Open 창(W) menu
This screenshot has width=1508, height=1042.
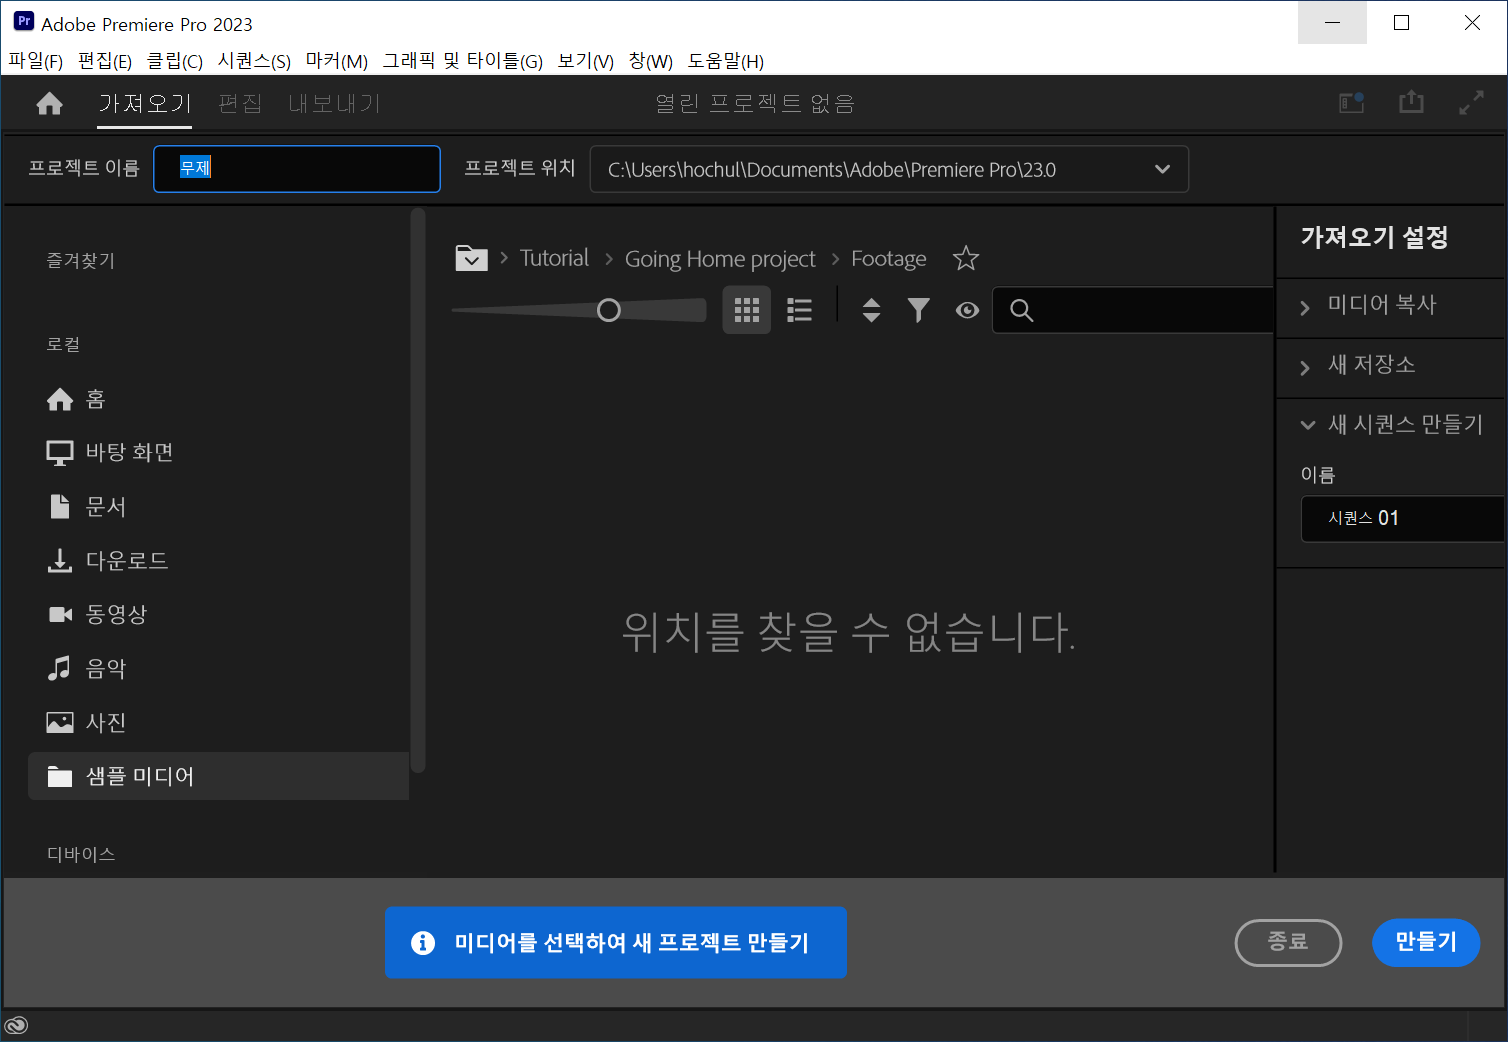651,61
